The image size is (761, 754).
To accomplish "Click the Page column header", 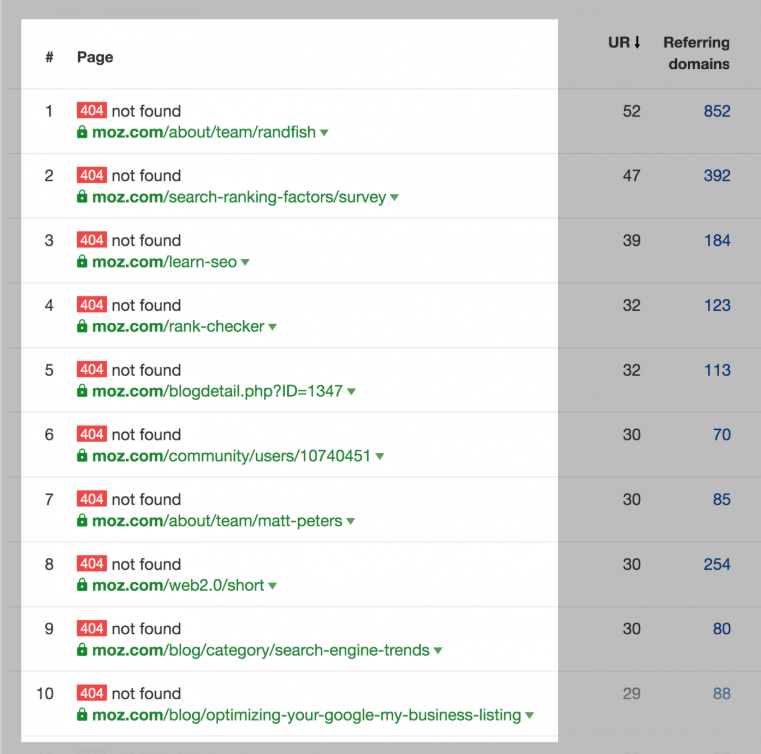I will pyautogui.click(x=95, y=57).
